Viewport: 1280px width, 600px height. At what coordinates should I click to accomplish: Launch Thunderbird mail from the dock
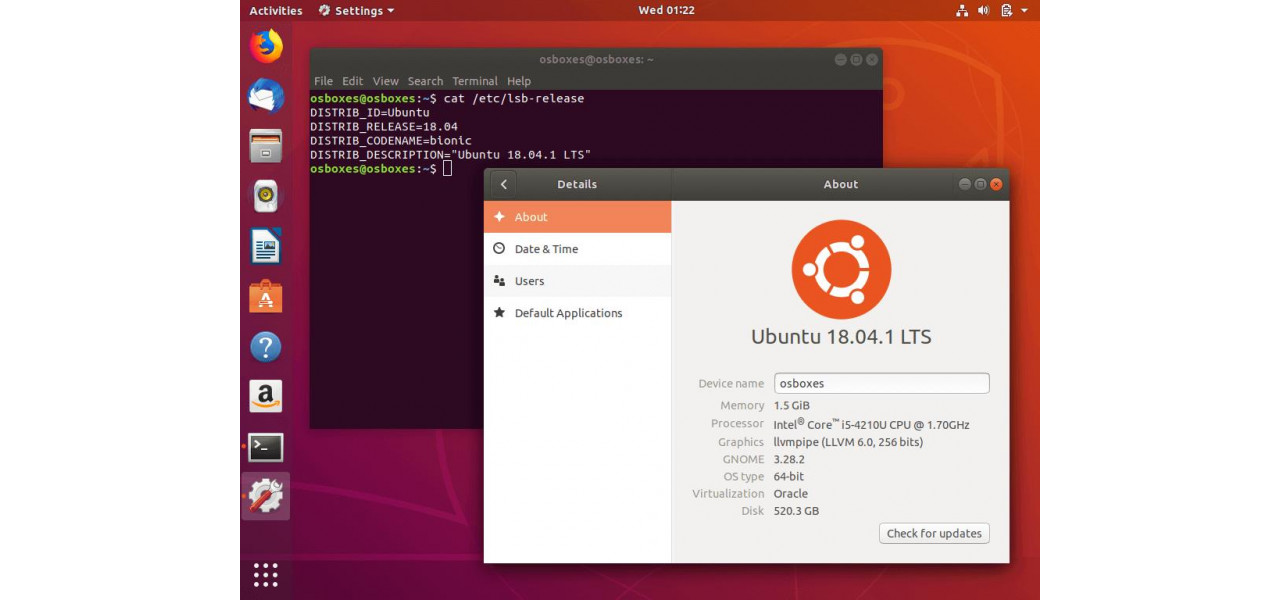coord(266,96)
